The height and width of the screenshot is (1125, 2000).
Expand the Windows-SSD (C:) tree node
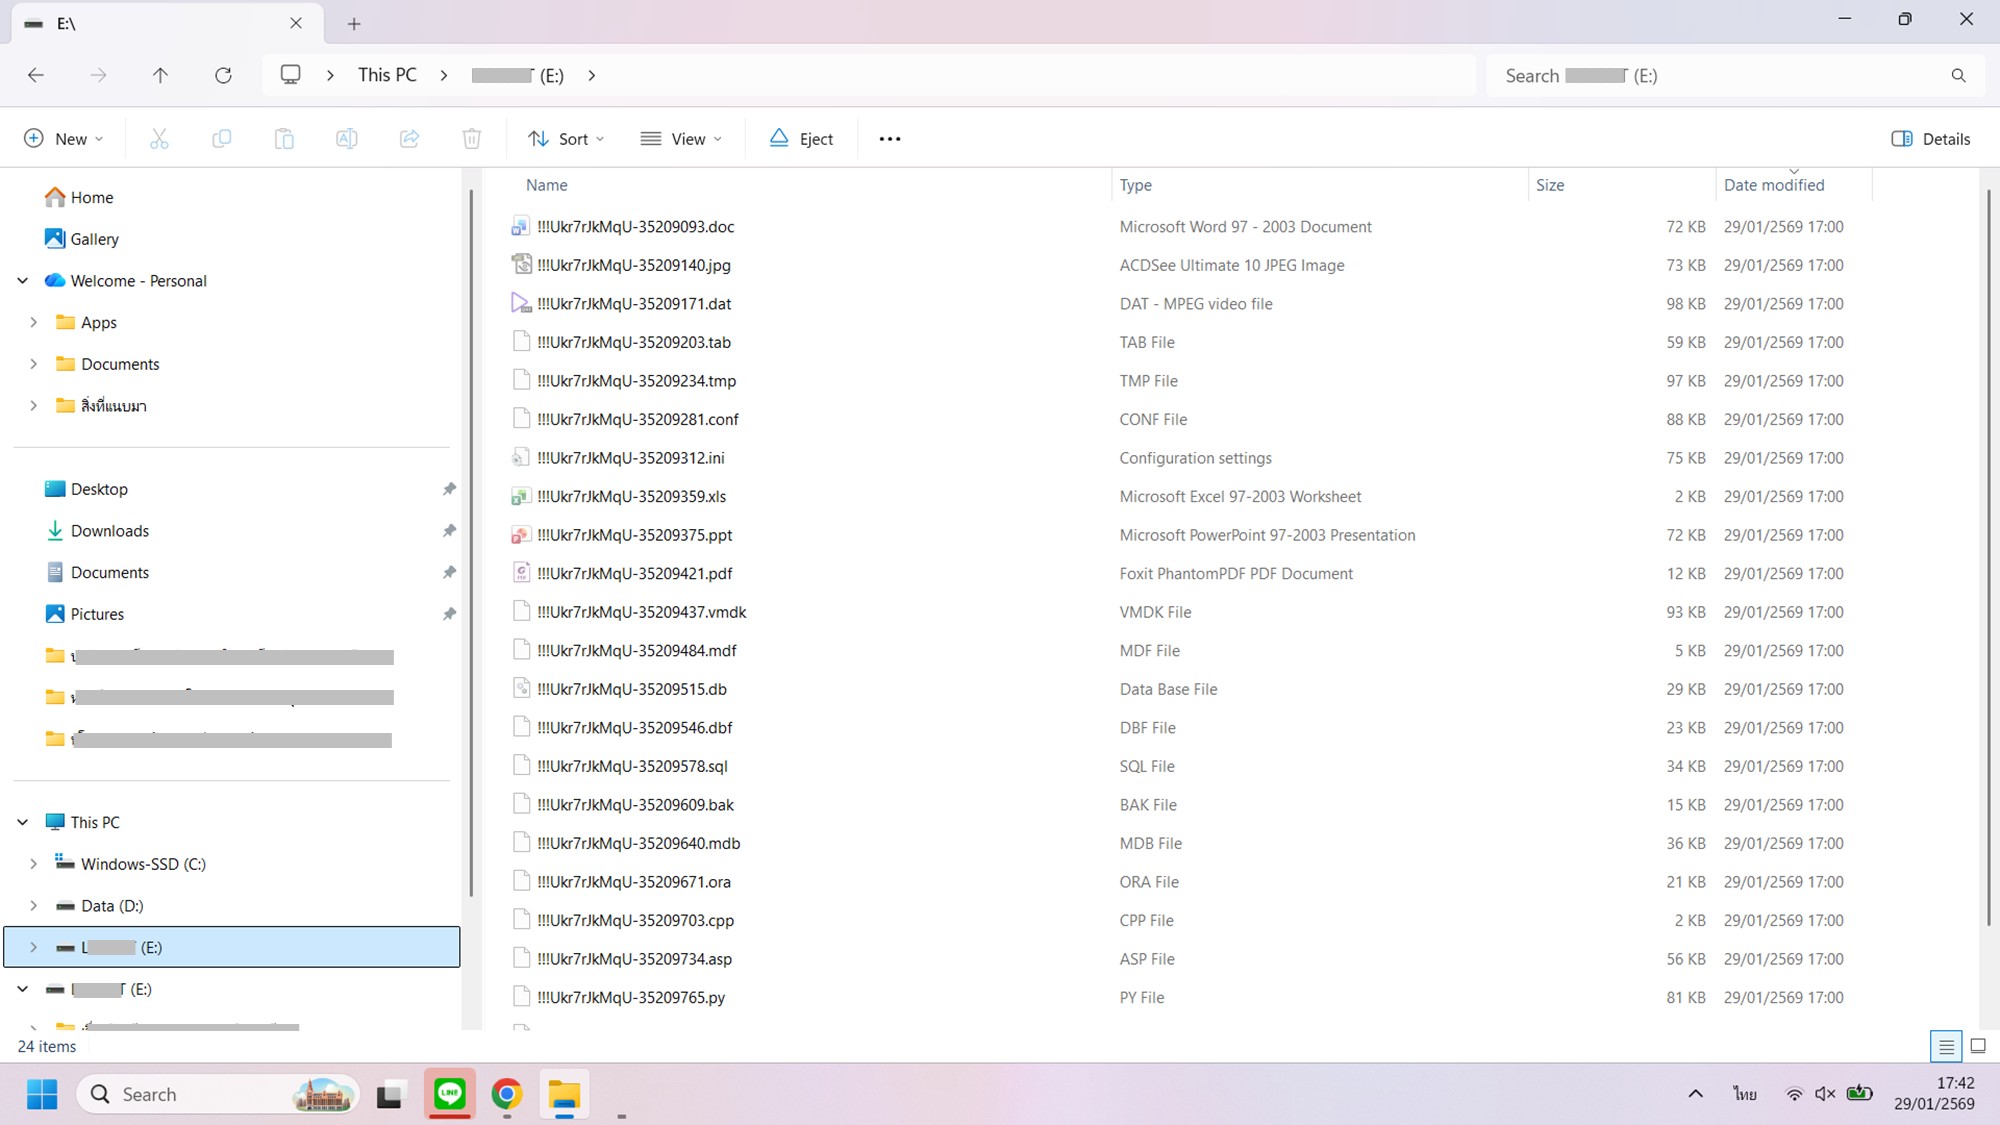click(33, 864)
